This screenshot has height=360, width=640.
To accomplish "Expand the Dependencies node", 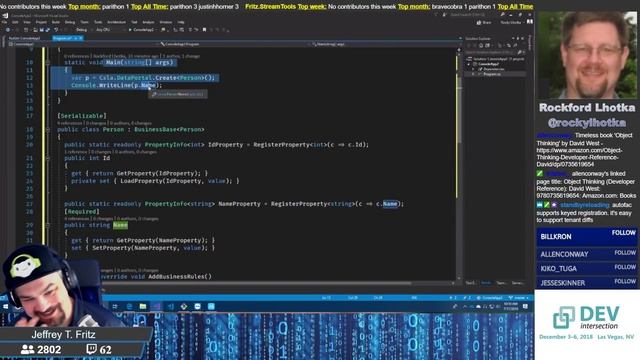I will tap(473, 69).
